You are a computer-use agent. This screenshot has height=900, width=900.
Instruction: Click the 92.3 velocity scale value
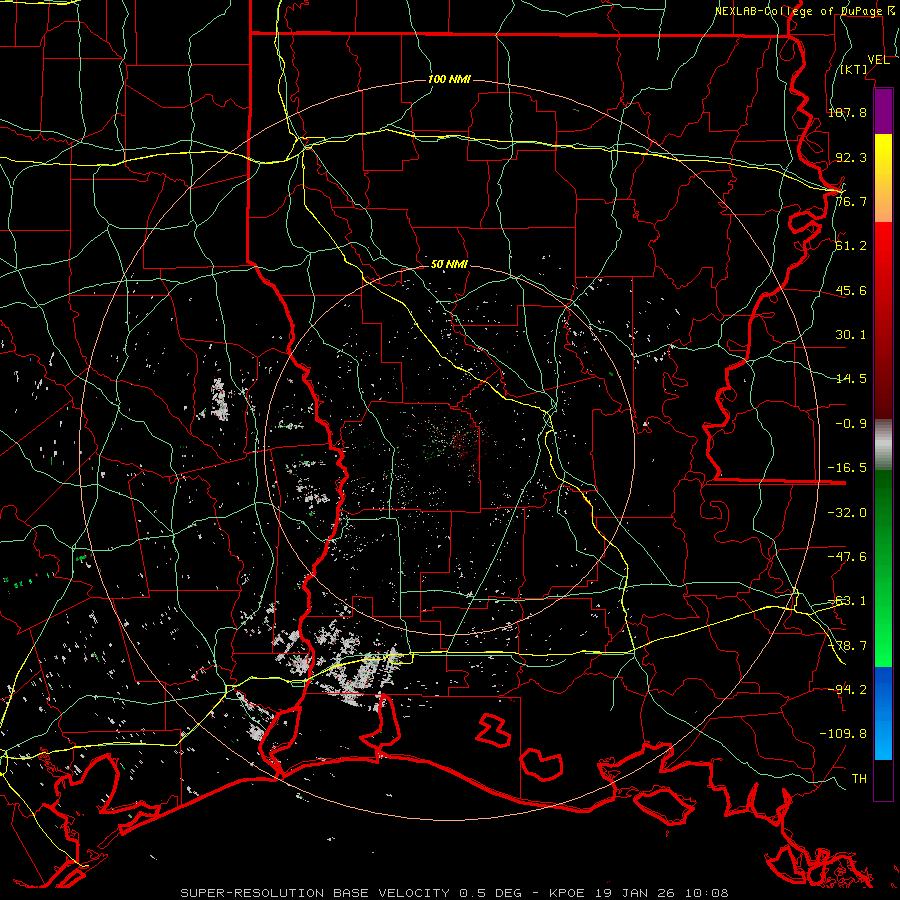851,157
